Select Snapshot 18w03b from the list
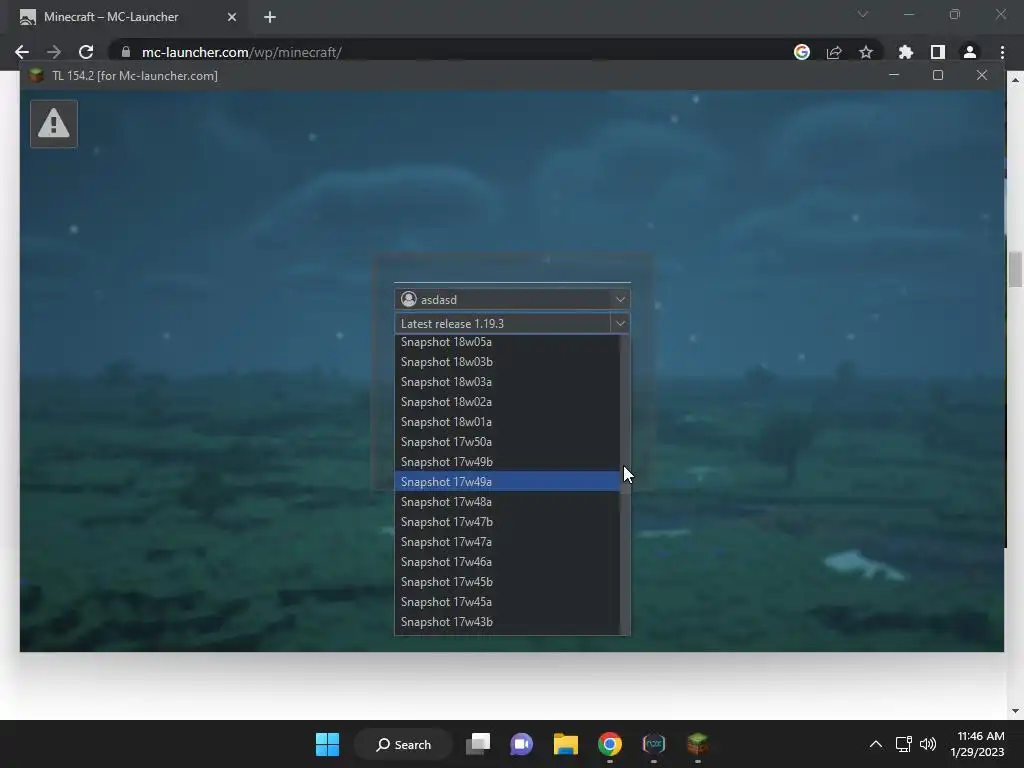The height and width of the screenshot is (768, 1024). pos(507,362)
